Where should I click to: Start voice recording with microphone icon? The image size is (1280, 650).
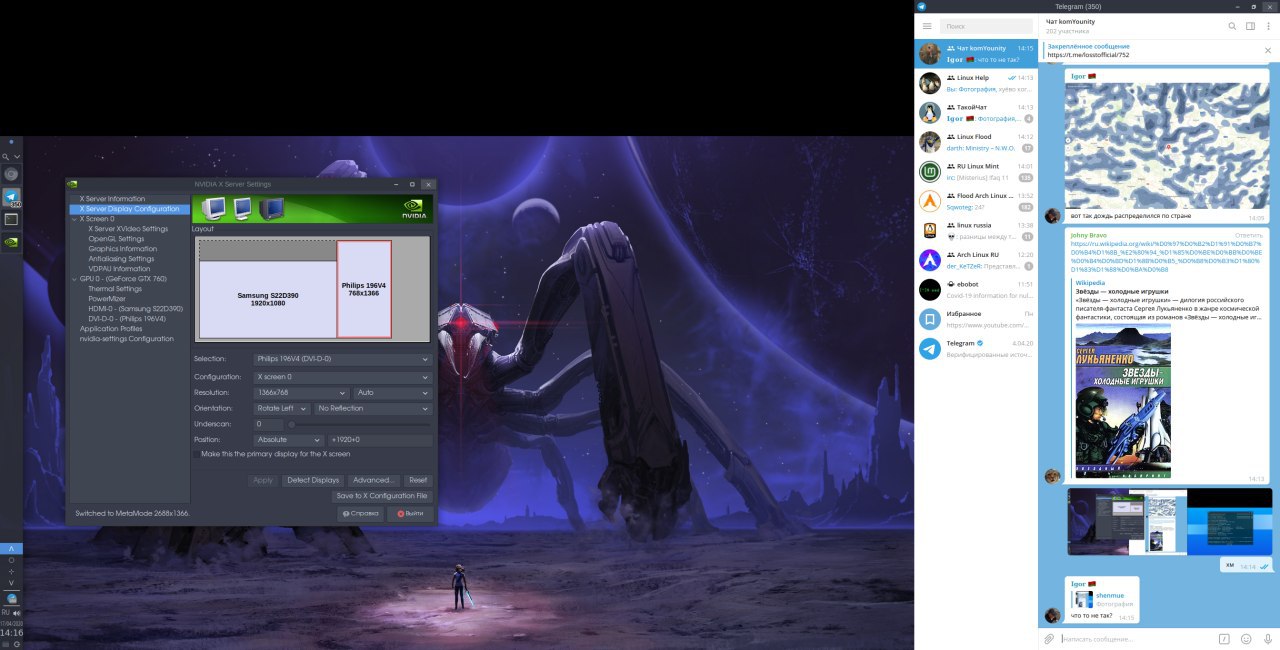1267,638
